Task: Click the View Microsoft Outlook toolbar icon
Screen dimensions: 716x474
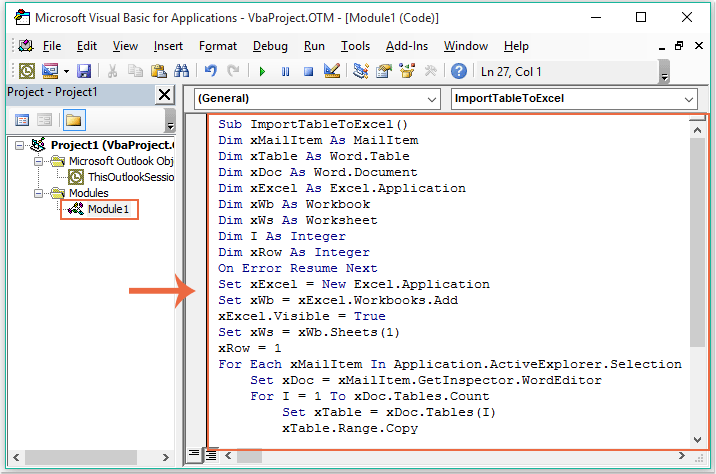Action: point(26,71)
